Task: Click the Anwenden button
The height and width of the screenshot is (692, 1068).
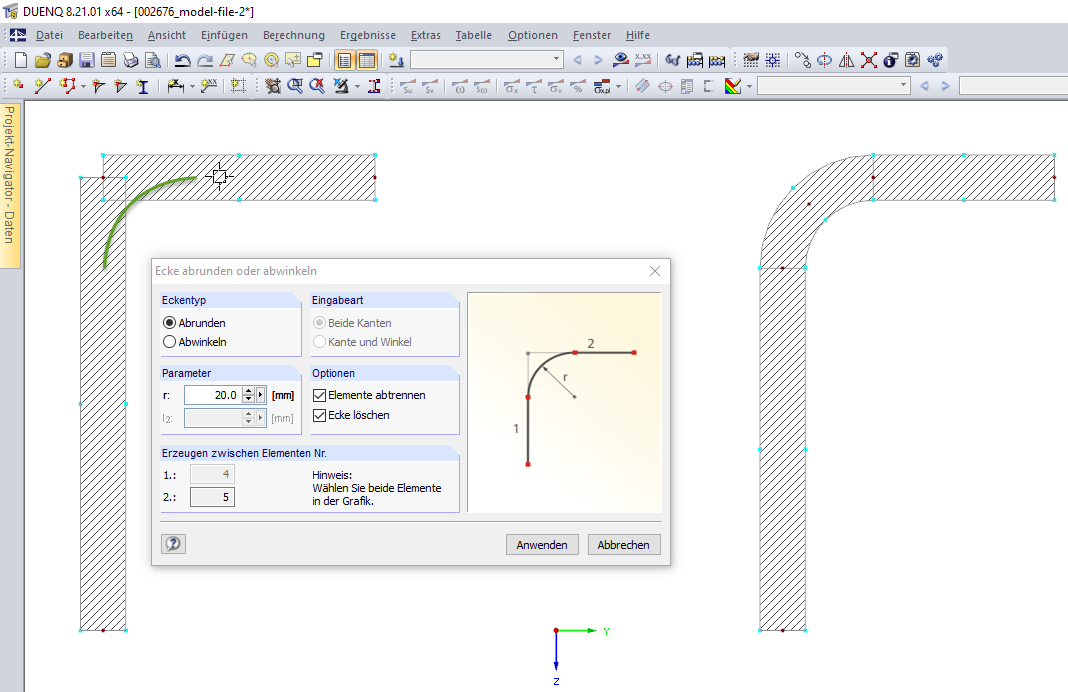Action: [x=542, y=544]
